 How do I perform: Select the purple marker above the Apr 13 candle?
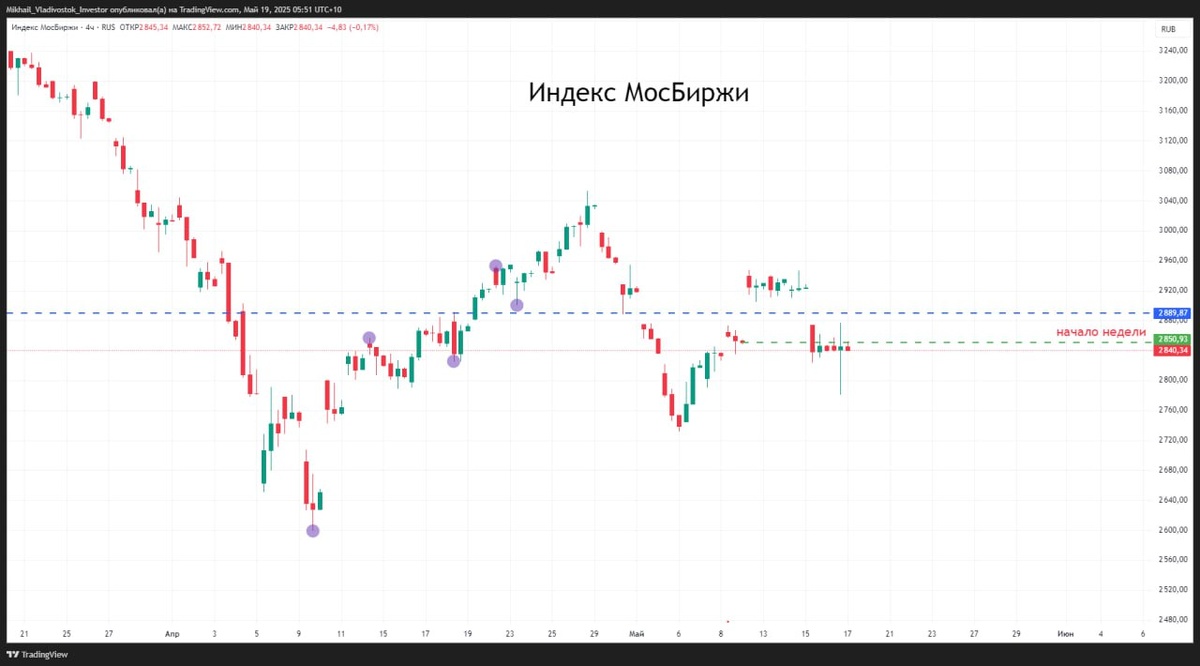[x=369, y=338]
